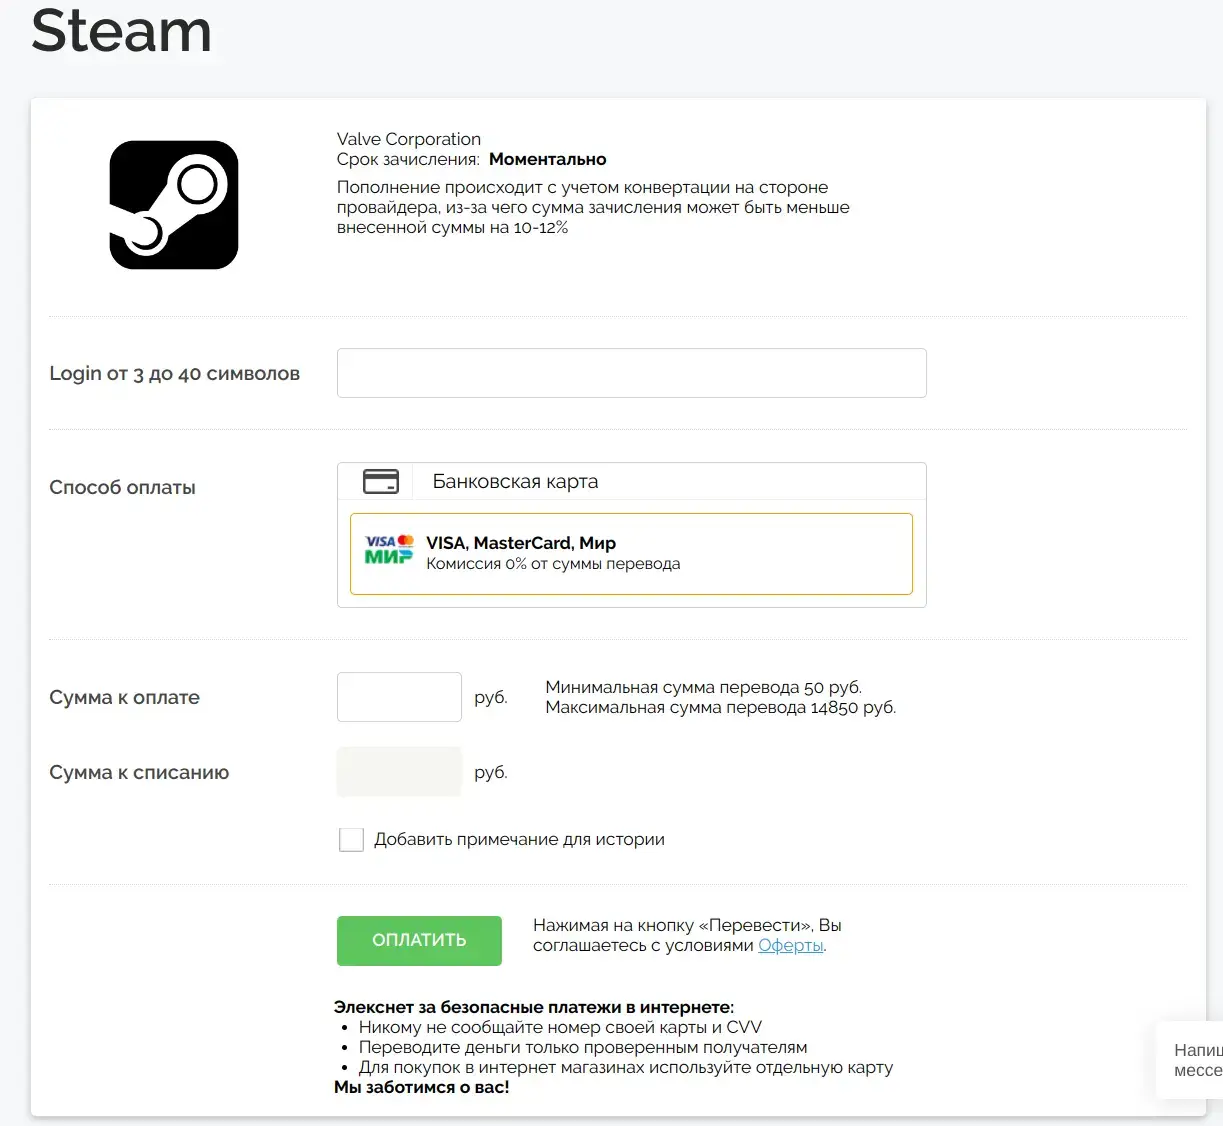This screenshot has width=1223, height=1126.
Task: Select the Банковская карта payment tab
Action: tap(631, 482)
